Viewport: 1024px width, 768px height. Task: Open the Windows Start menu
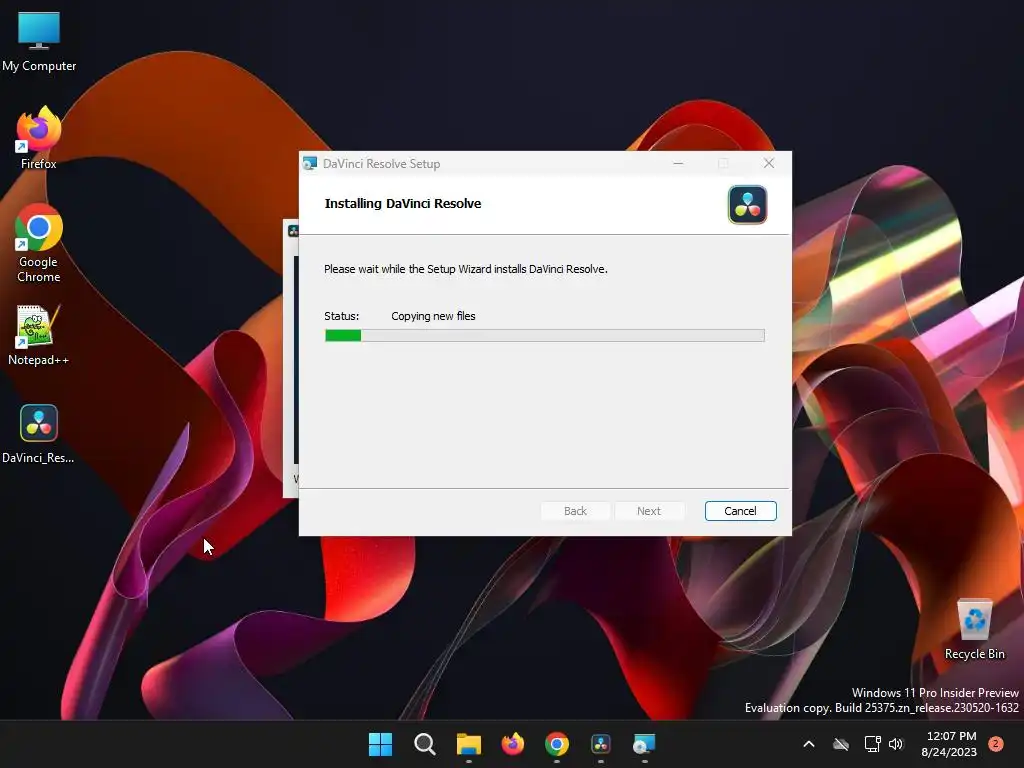(380, 744)
